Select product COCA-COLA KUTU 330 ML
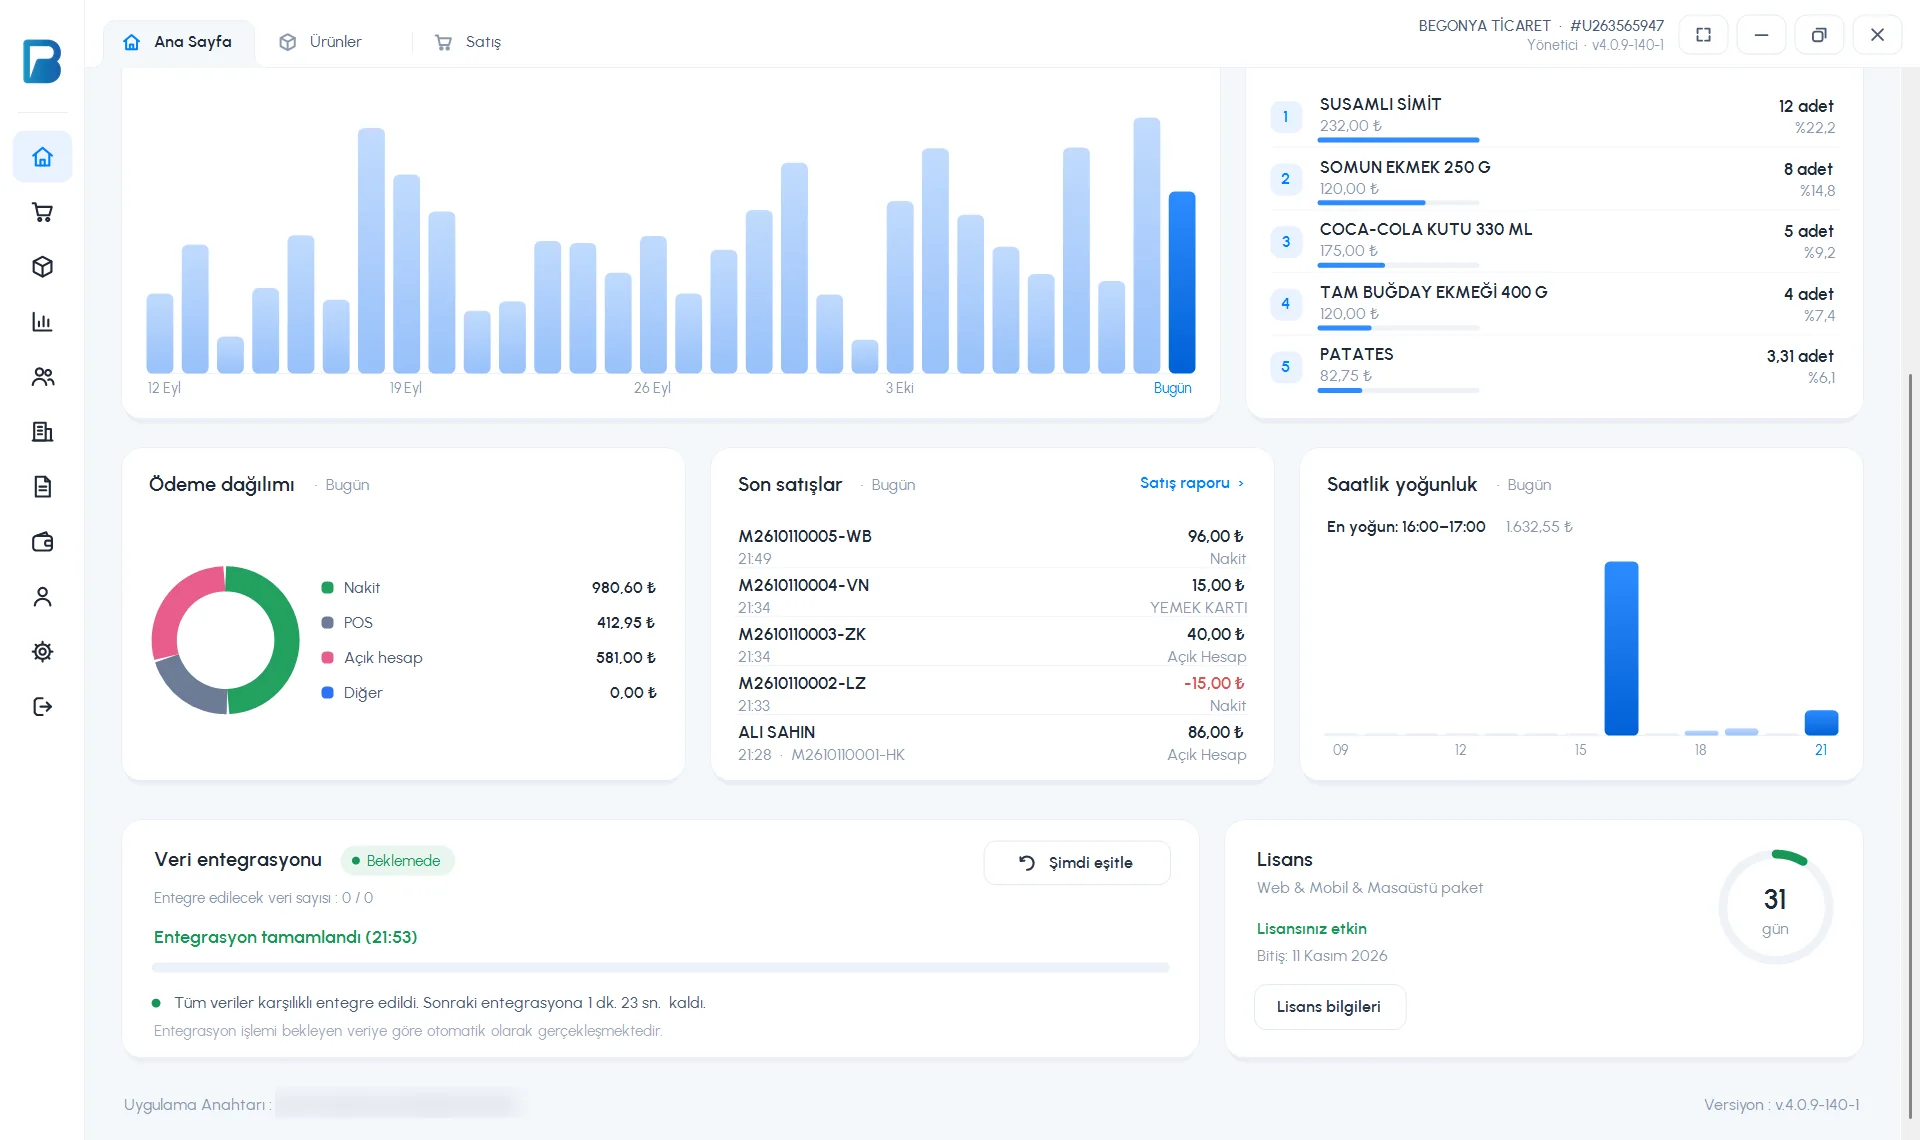Image resolution: width=1920 pixels, height=1140 pixels. [1553, 241]
